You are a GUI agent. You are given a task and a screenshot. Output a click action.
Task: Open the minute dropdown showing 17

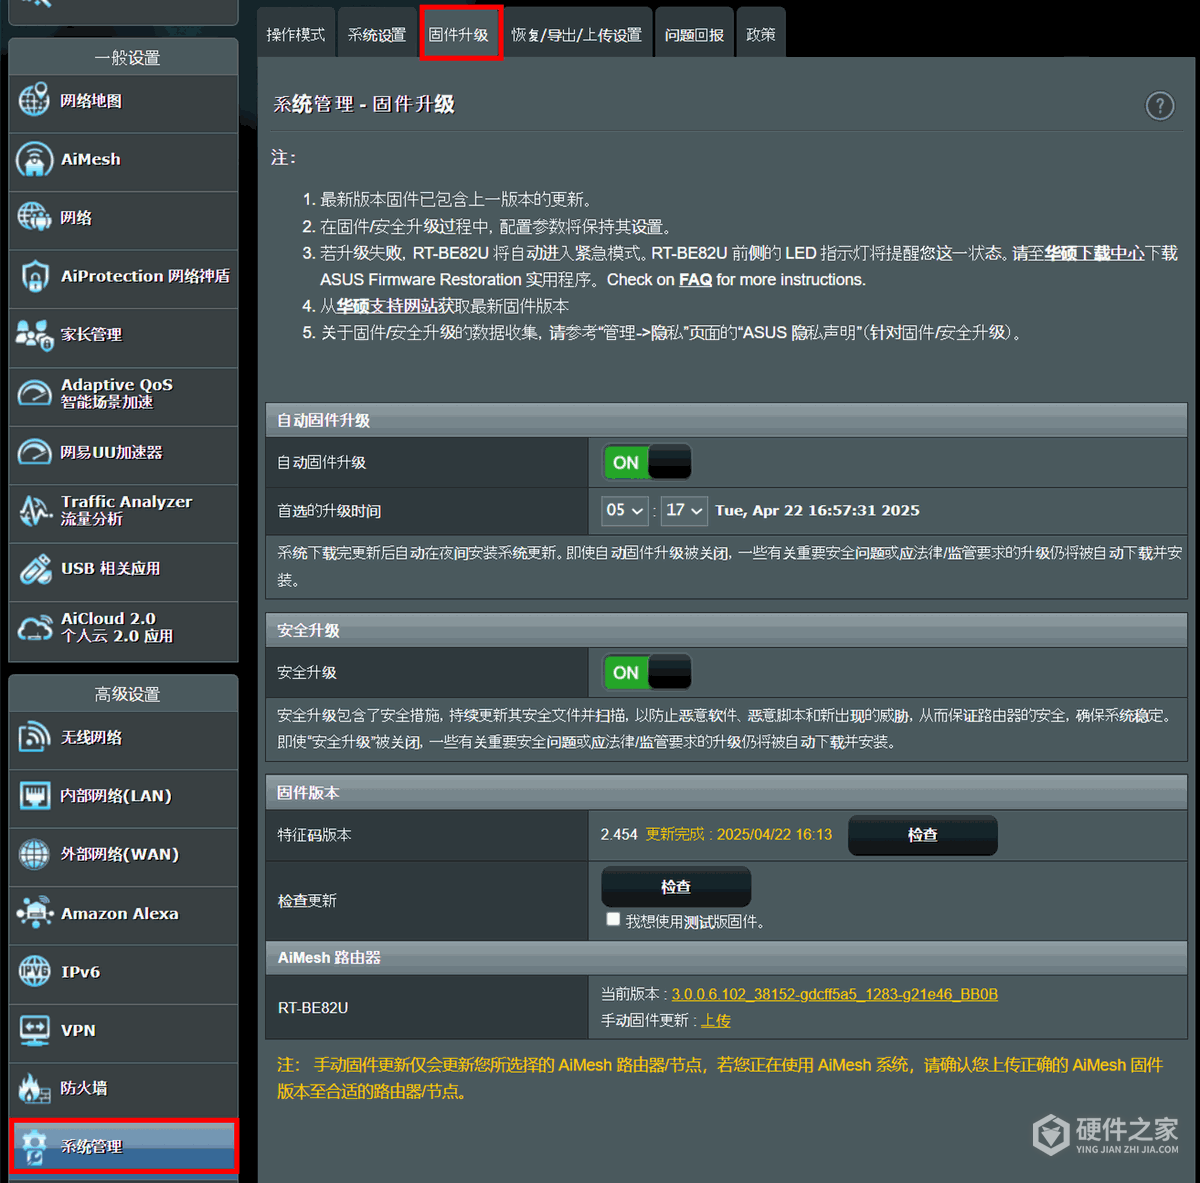684,510
